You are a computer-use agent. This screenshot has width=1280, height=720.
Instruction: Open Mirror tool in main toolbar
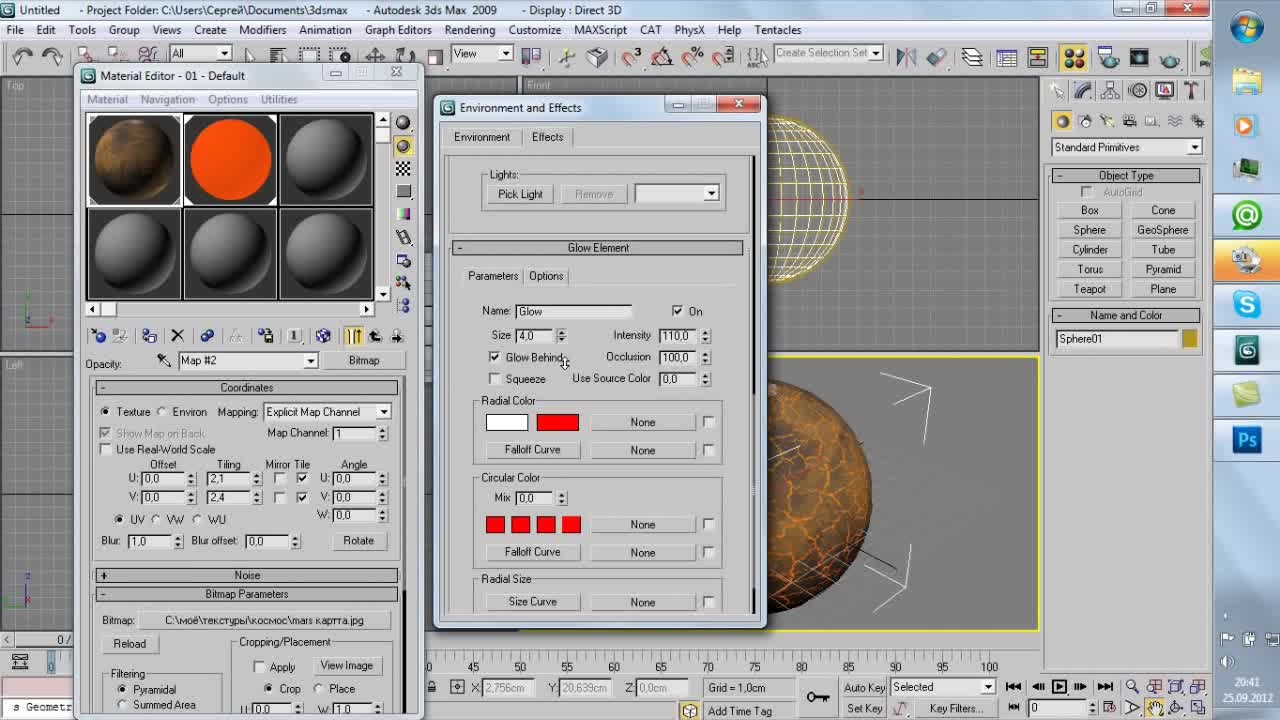click(x=906, y=57)
